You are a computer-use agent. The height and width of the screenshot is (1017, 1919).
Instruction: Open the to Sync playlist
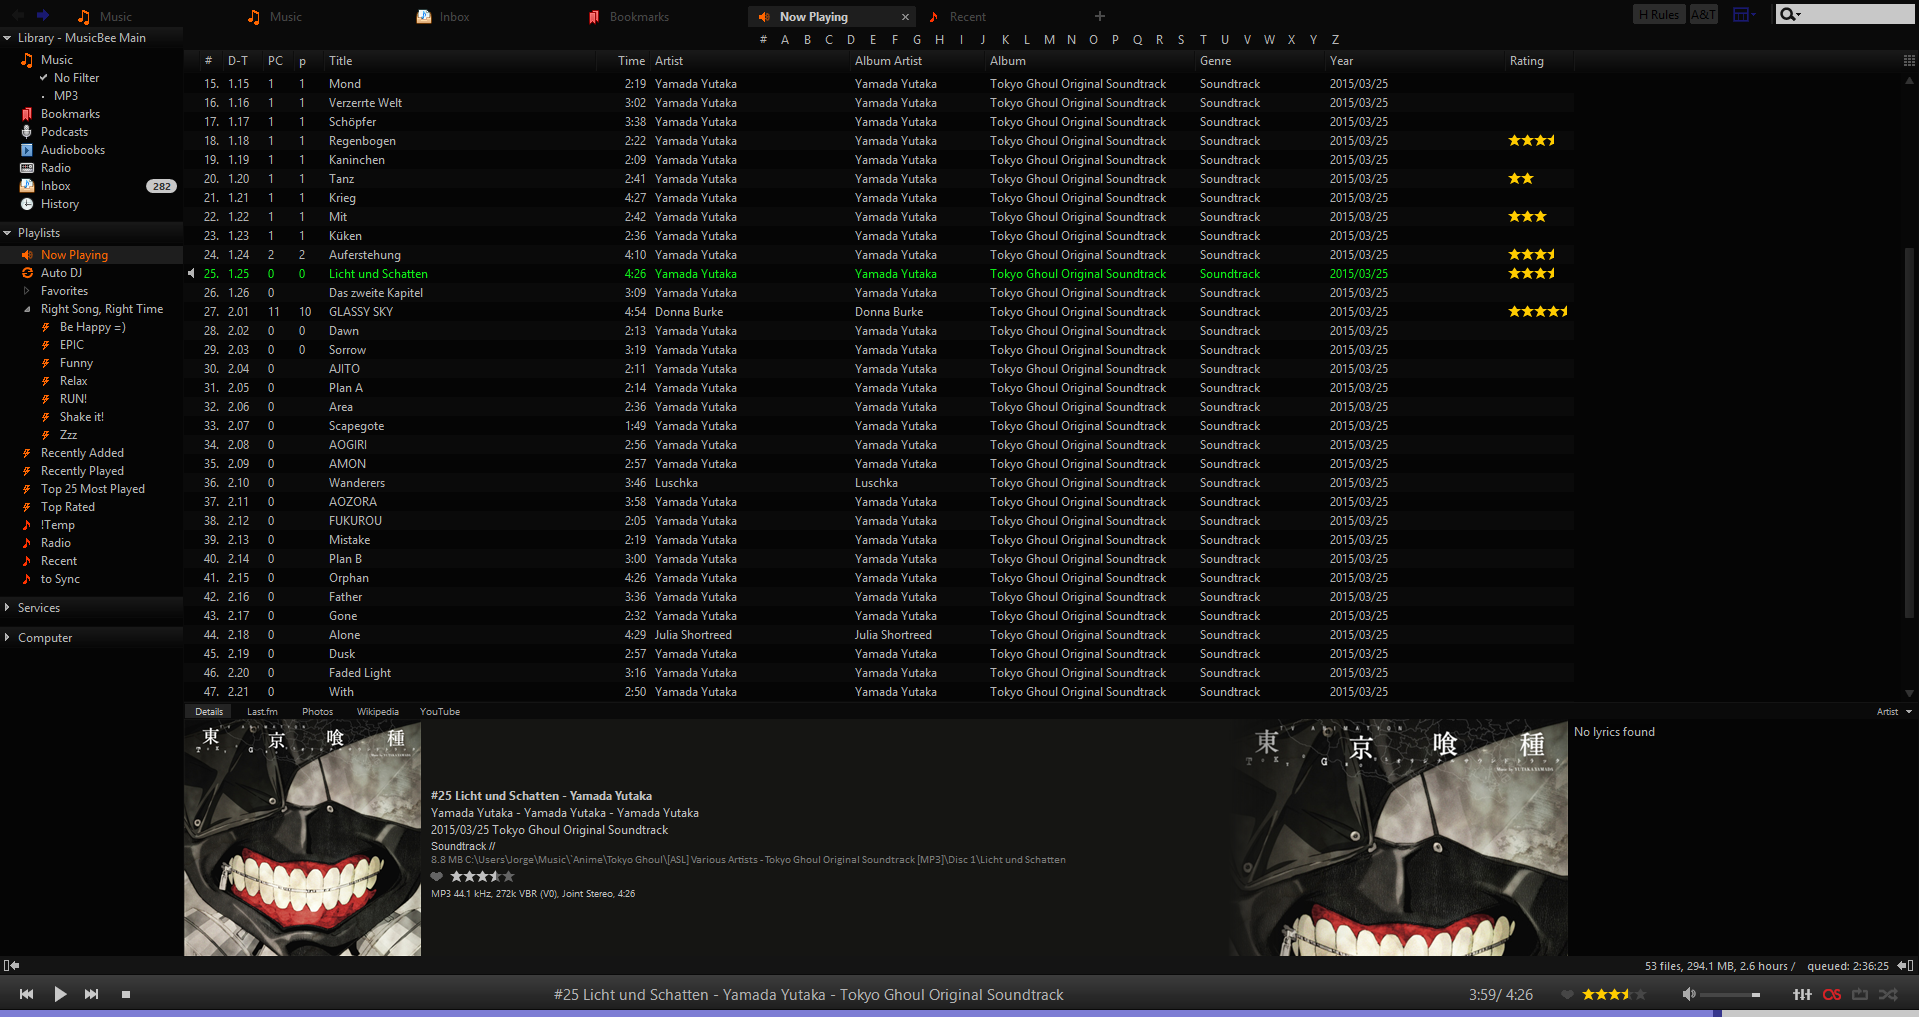pyautogui.click(x=60, y=579)
